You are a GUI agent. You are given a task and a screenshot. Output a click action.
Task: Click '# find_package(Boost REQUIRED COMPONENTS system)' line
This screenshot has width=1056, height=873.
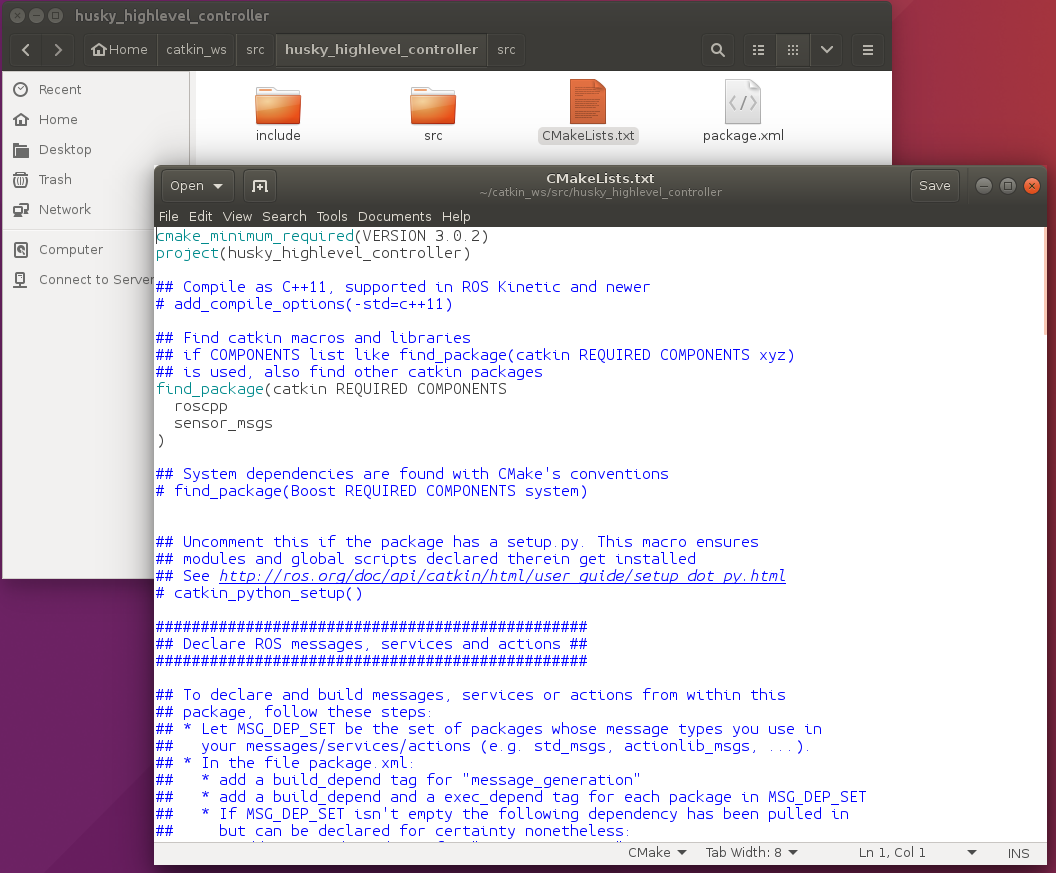pos(372,491)
